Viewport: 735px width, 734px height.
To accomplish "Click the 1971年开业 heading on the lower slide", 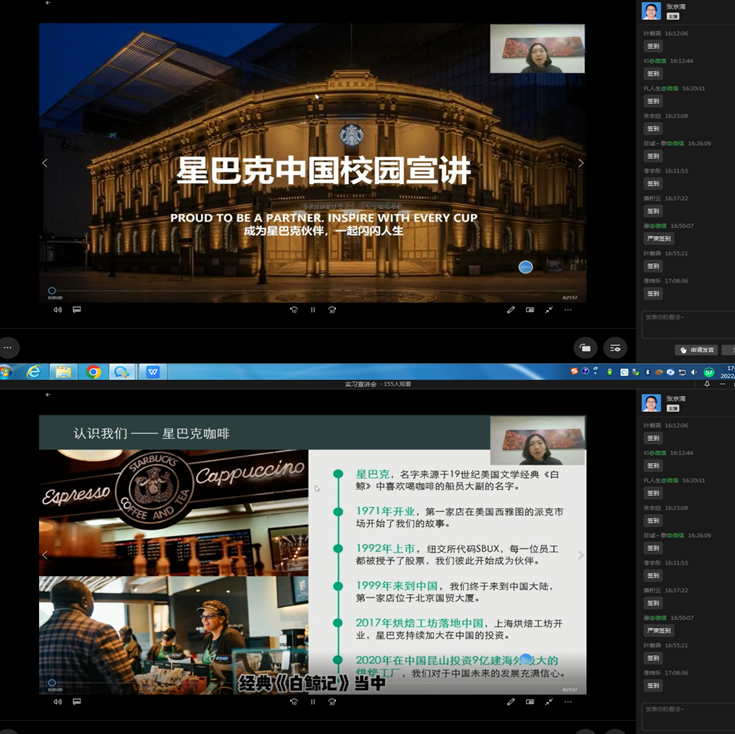I will [x=385, y=511].
